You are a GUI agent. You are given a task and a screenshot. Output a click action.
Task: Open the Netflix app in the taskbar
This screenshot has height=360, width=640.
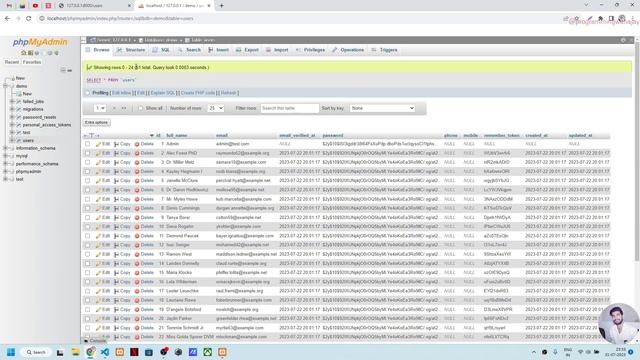(x=134, y=352)
